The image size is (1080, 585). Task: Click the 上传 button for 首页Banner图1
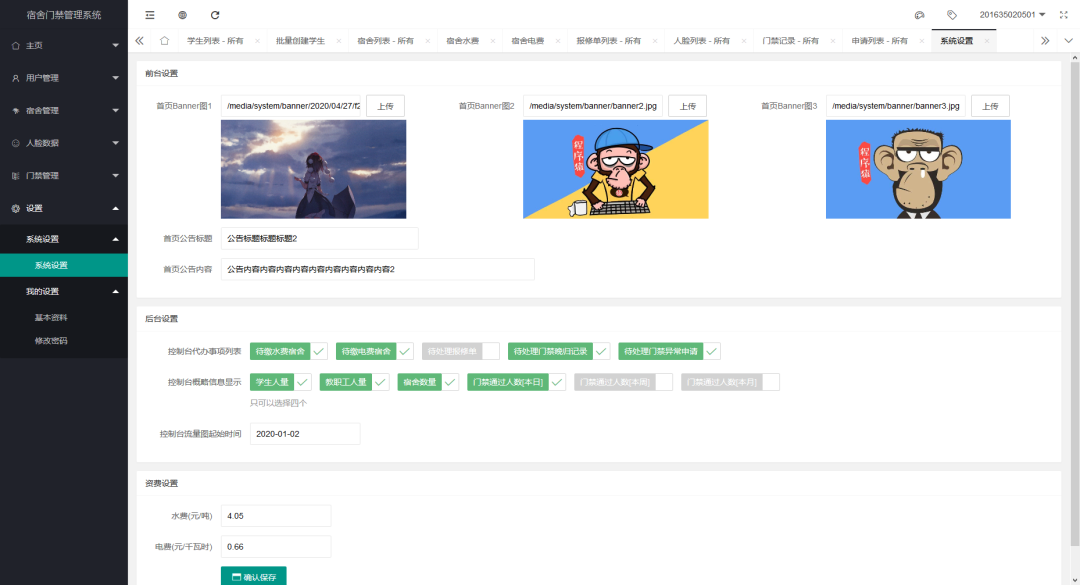point(383,105)
